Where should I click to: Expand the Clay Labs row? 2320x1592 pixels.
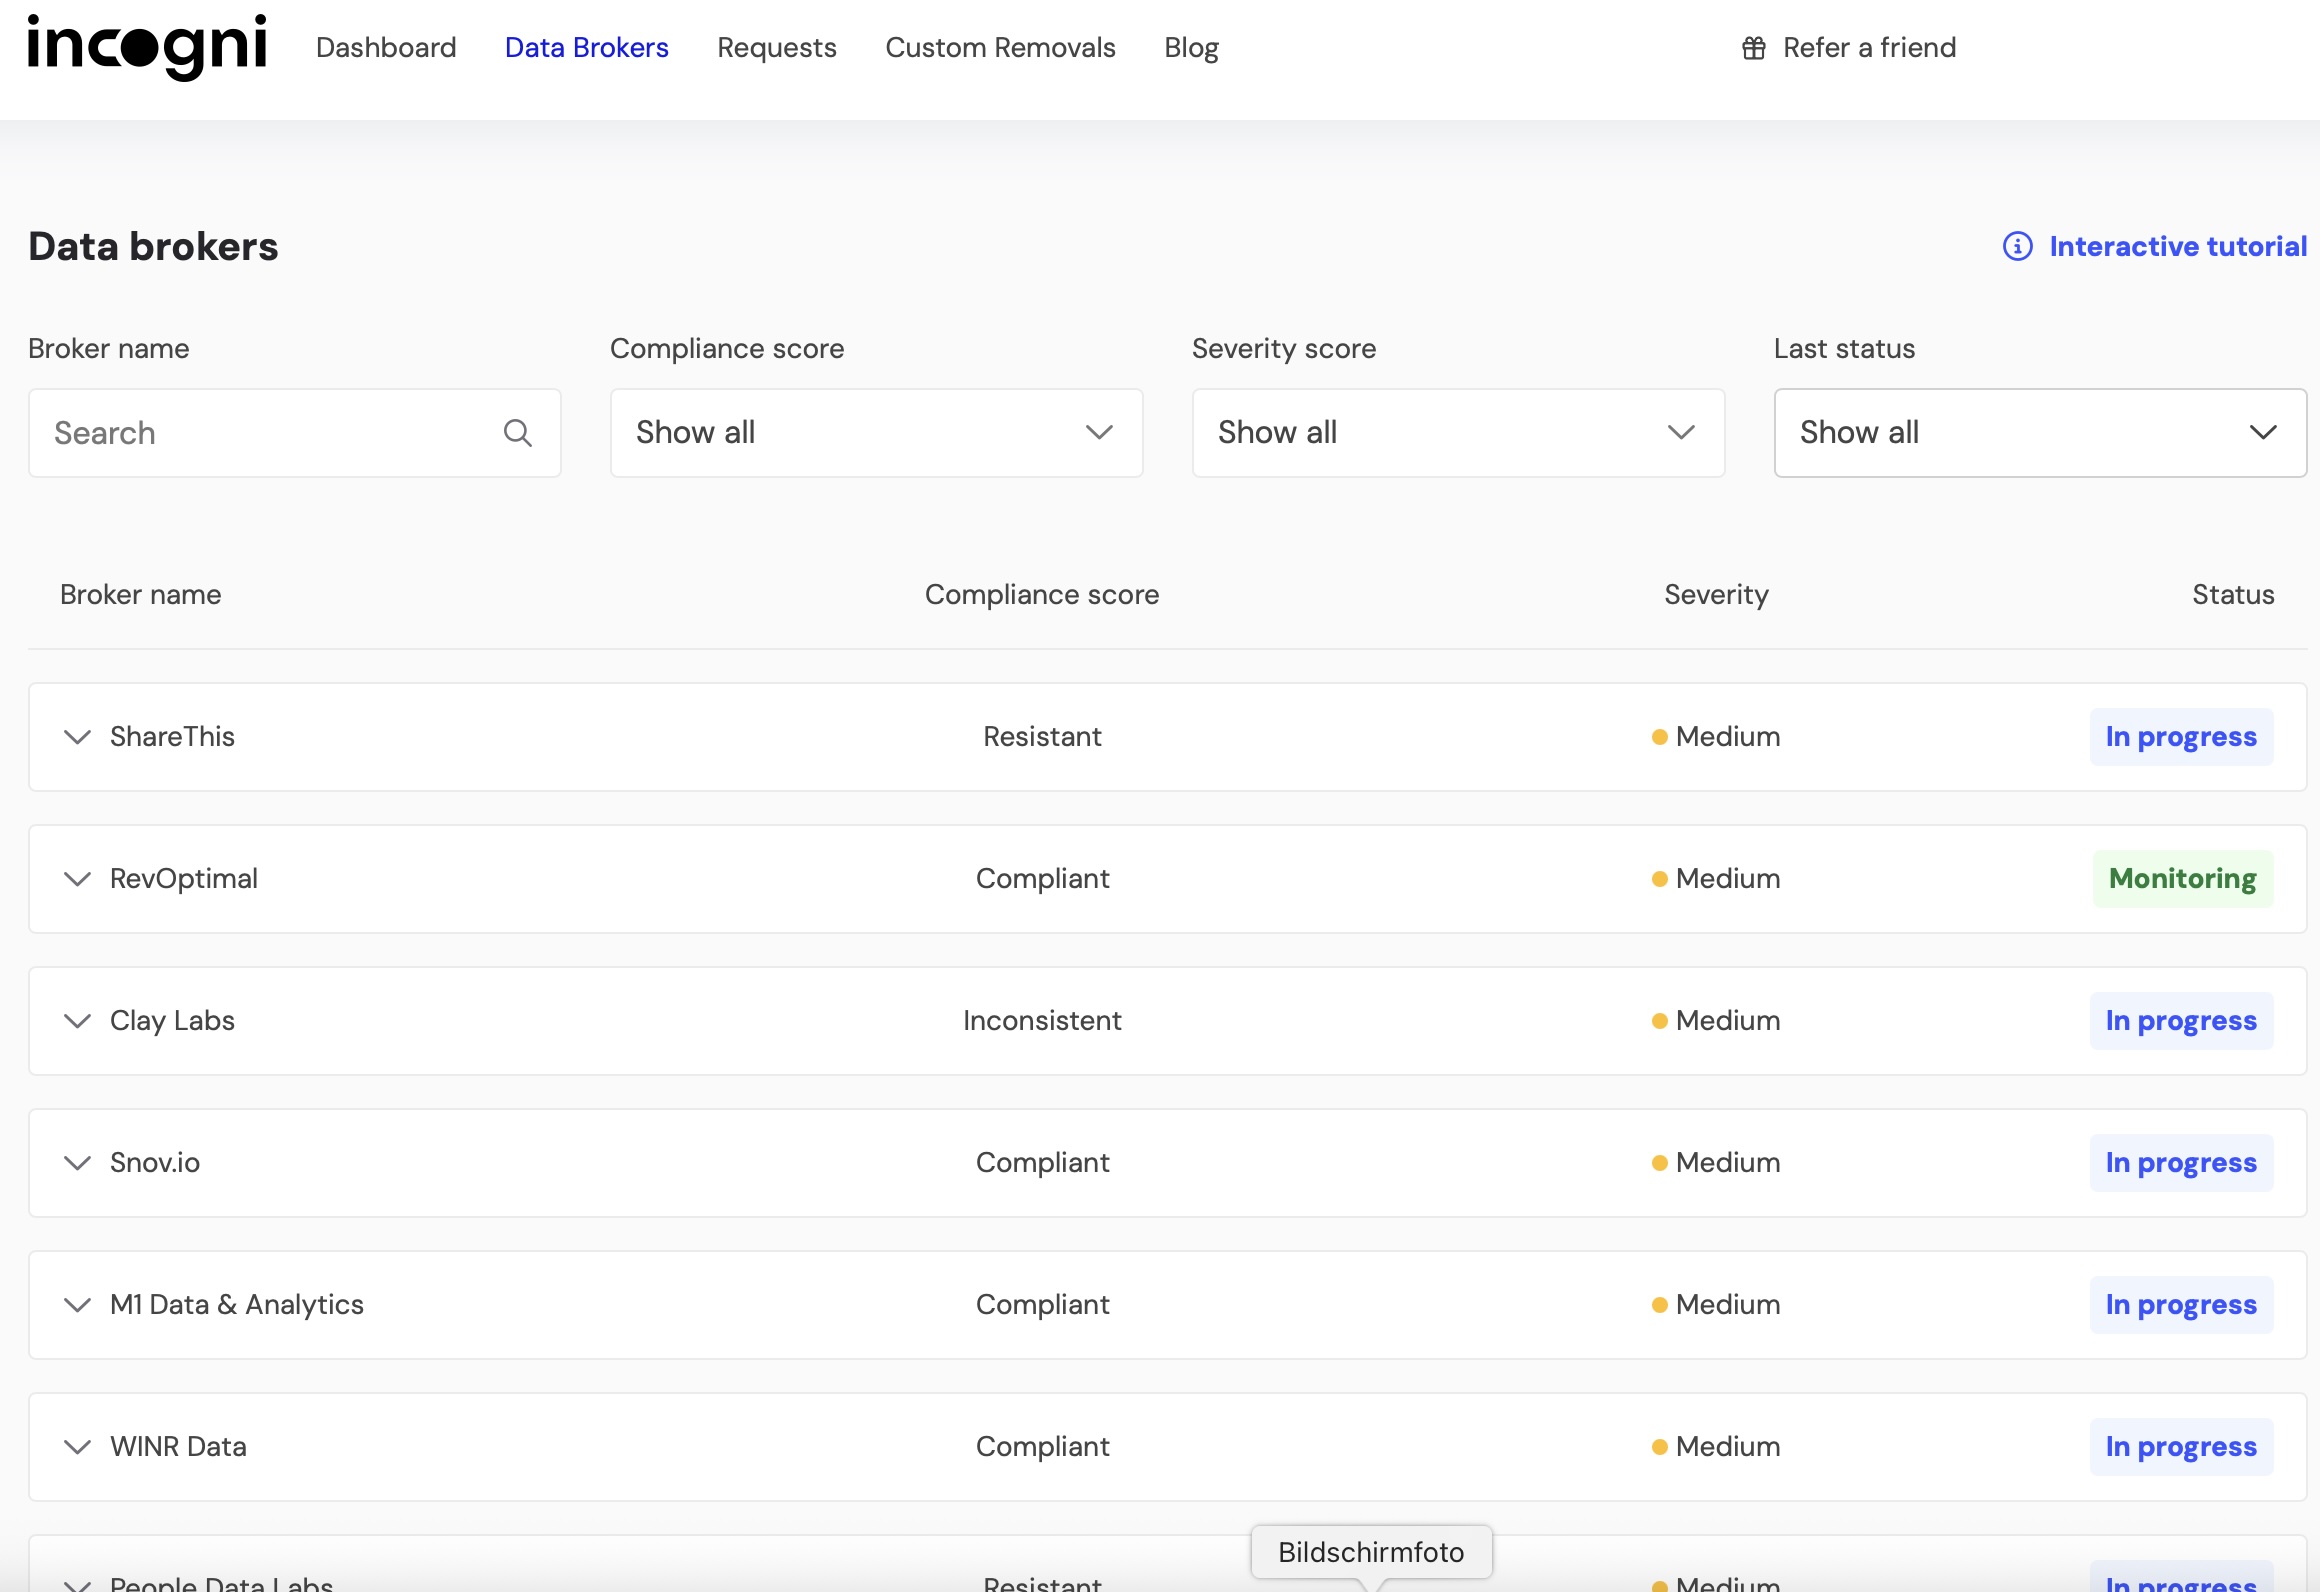[x=77, y=1021]
